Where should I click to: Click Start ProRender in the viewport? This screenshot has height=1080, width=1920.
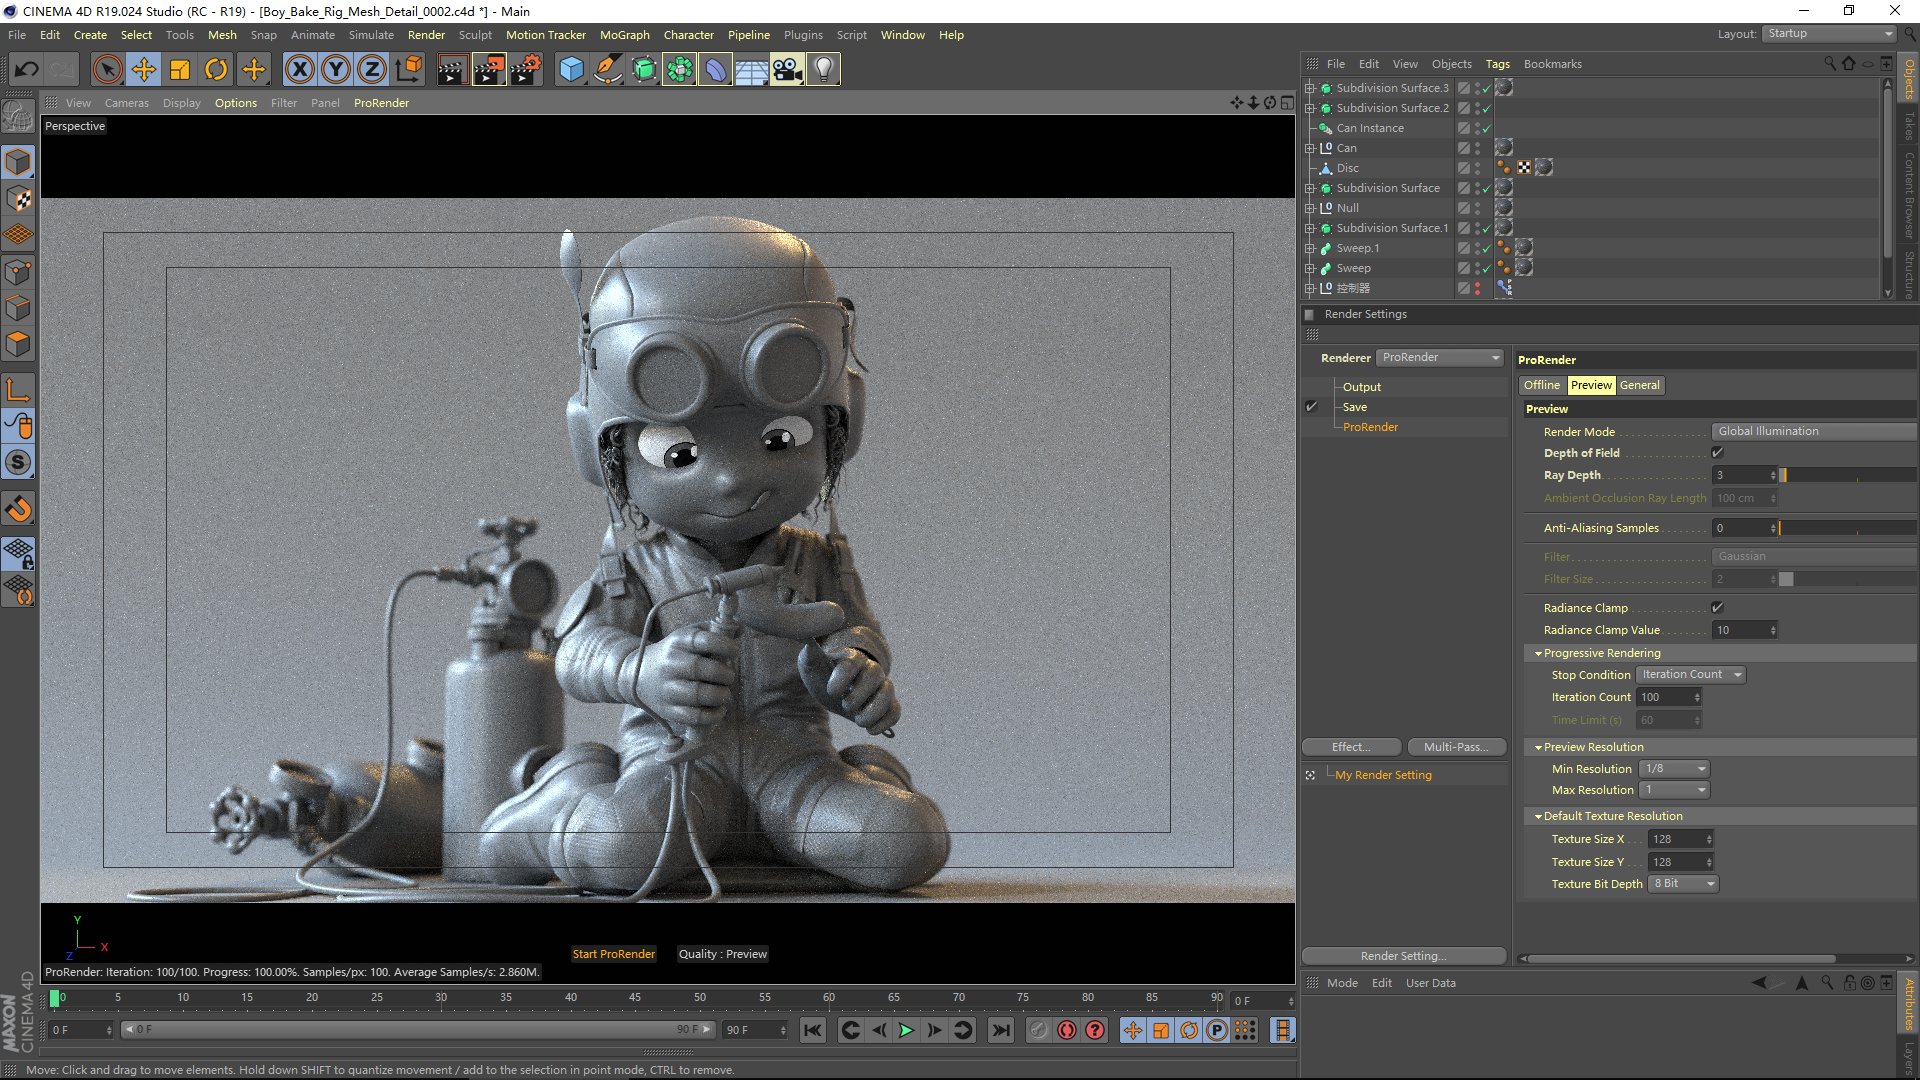click(613, 954)
